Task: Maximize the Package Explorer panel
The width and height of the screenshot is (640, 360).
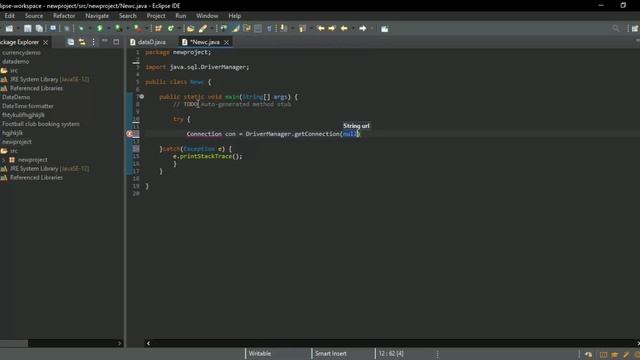Action: 116,42
